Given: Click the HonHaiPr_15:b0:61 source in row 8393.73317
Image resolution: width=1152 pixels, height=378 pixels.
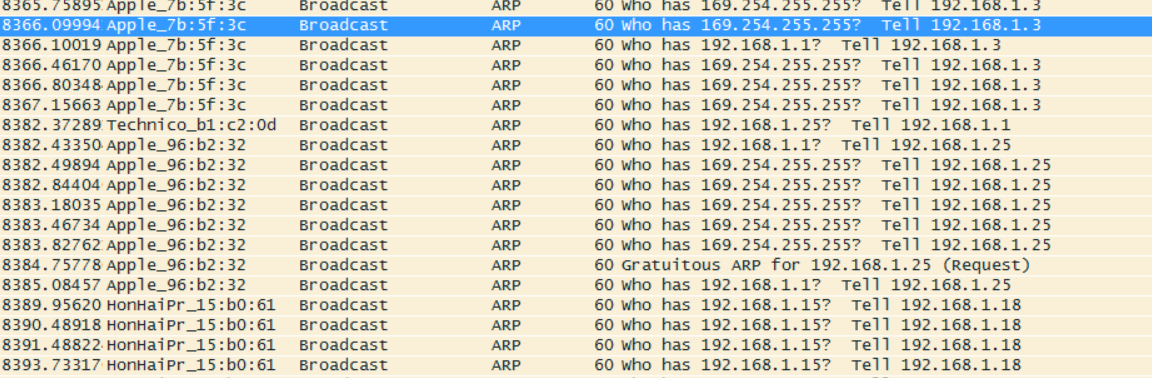Looking at the screenshot, I should (x=191, y=365).
